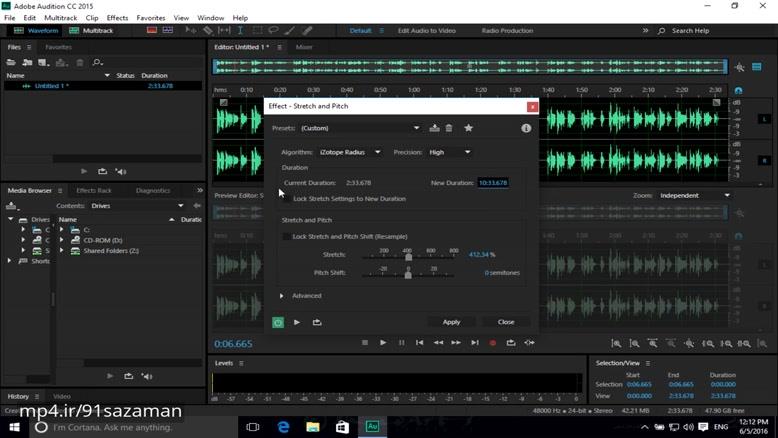
Task: Select Default workspace
Action: tap(360, 30)
